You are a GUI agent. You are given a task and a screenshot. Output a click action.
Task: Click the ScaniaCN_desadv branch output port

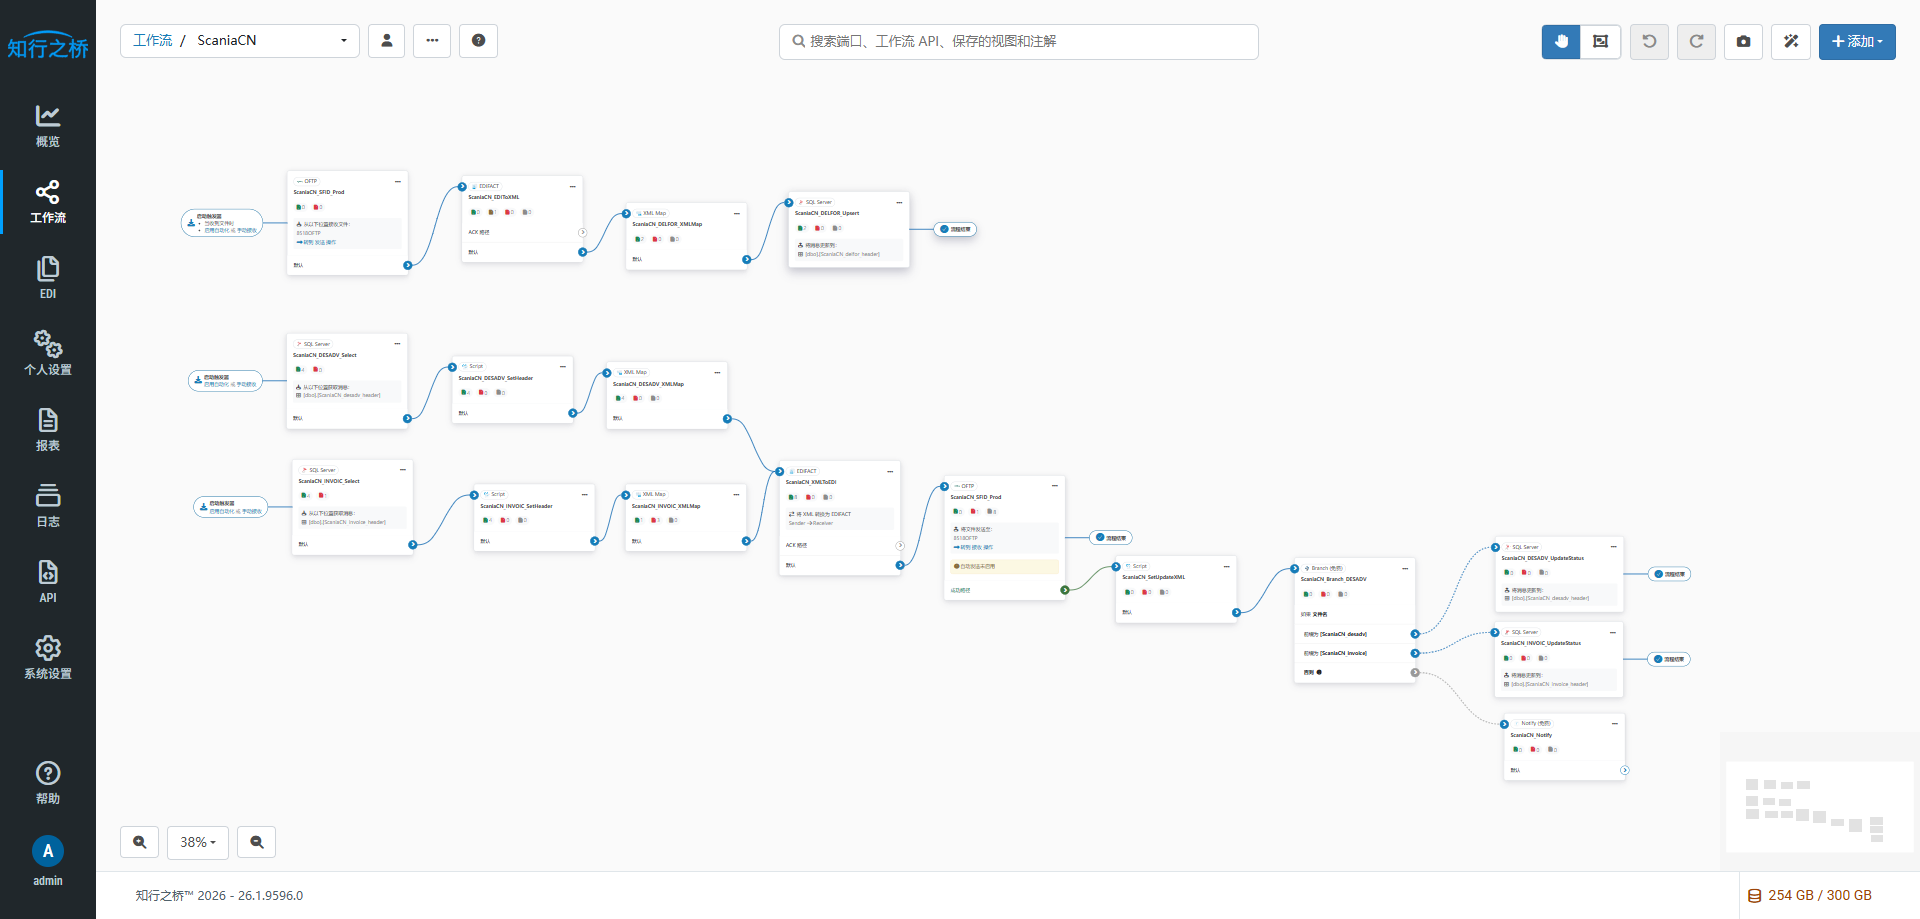pos(1415,634)
